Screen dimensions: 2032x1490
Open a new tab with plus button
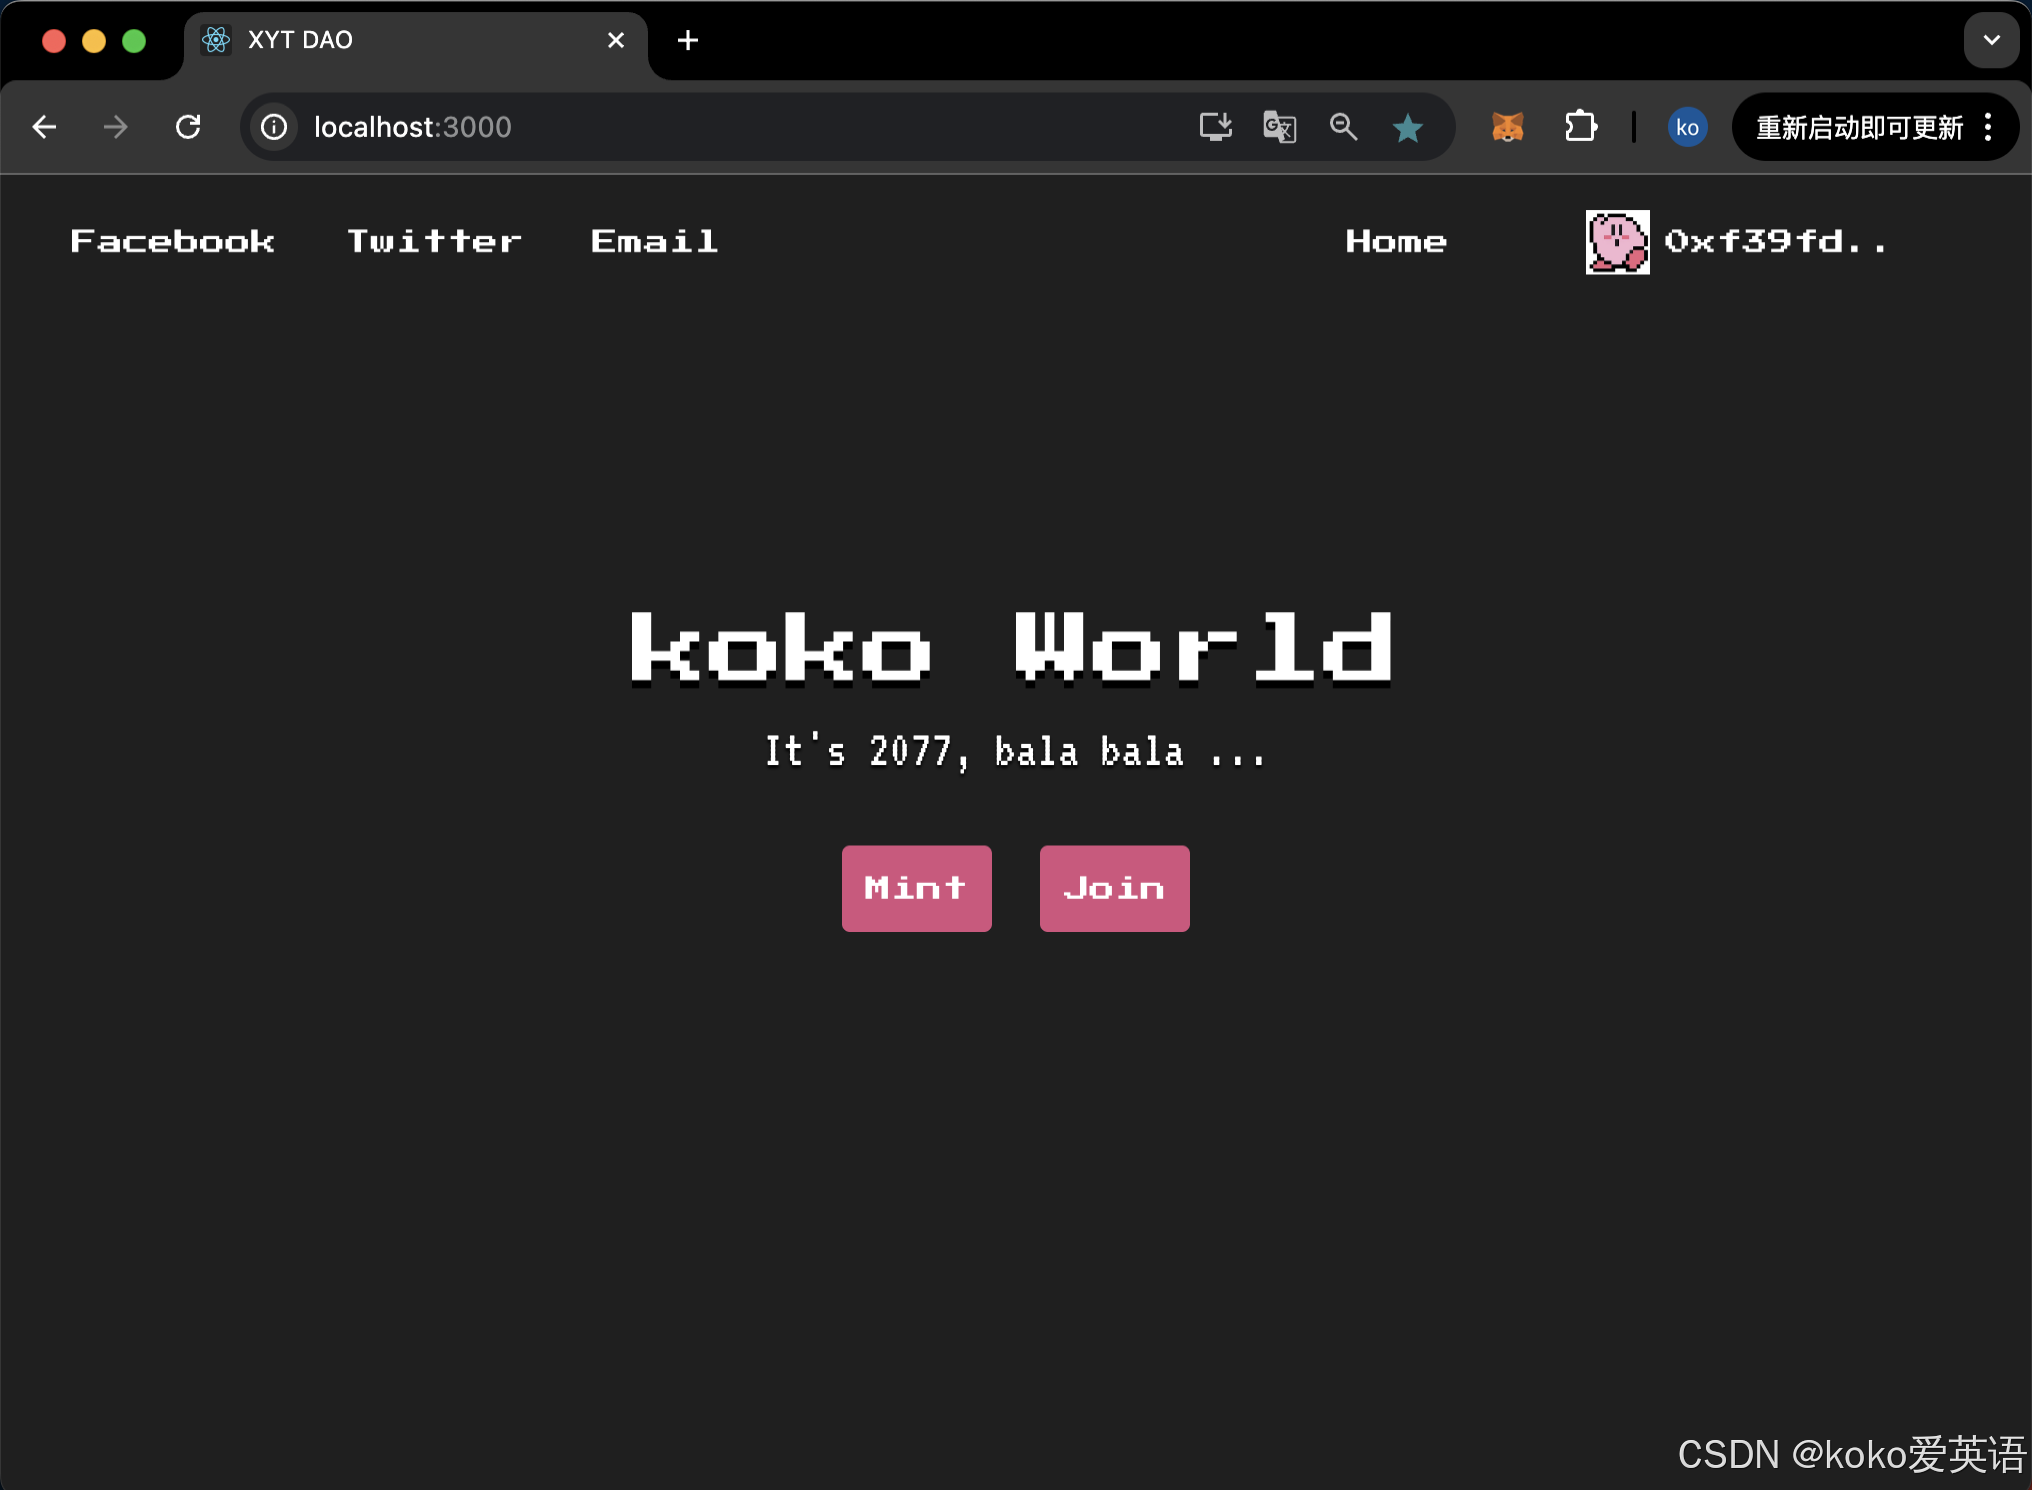(688, 40)
